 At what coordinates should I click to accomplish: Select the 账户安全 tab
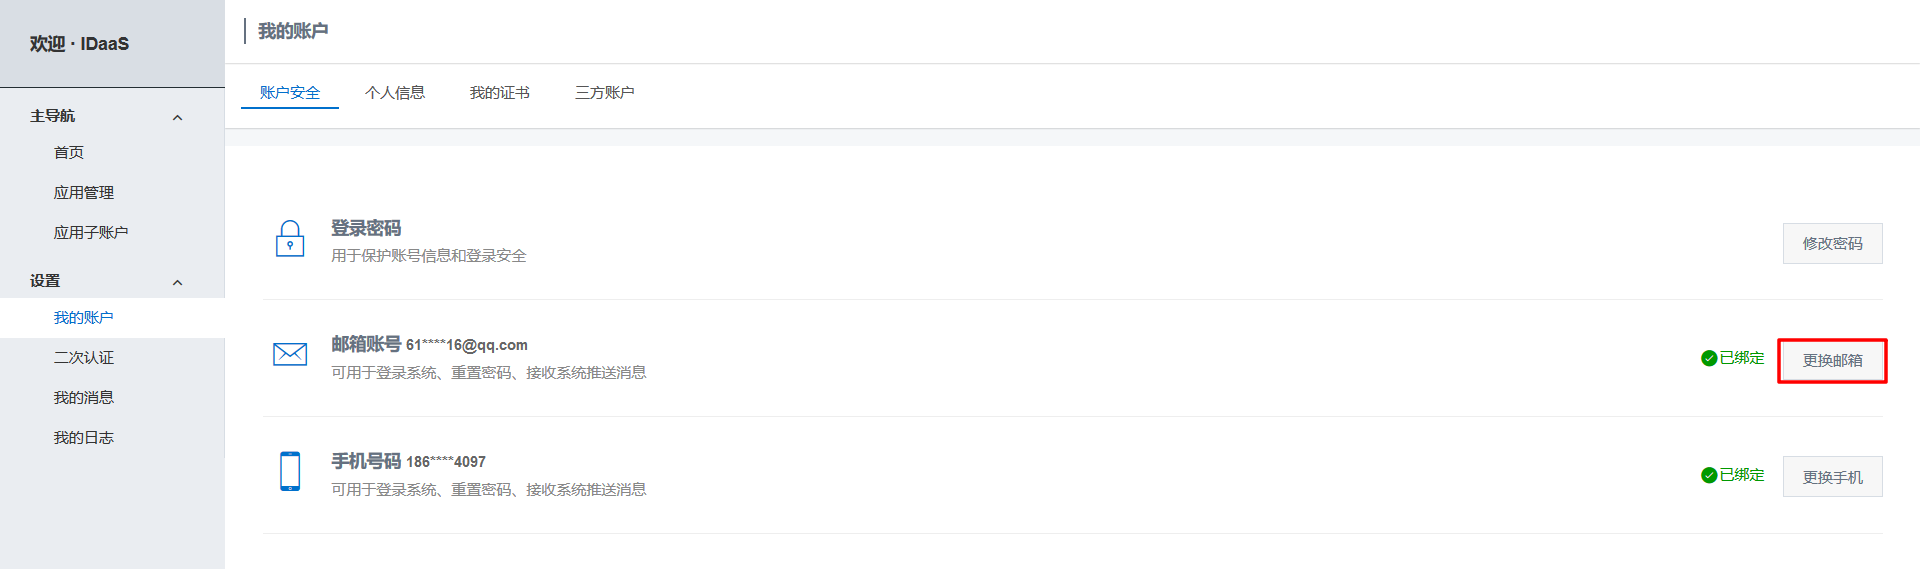click(x=290, y=93)
